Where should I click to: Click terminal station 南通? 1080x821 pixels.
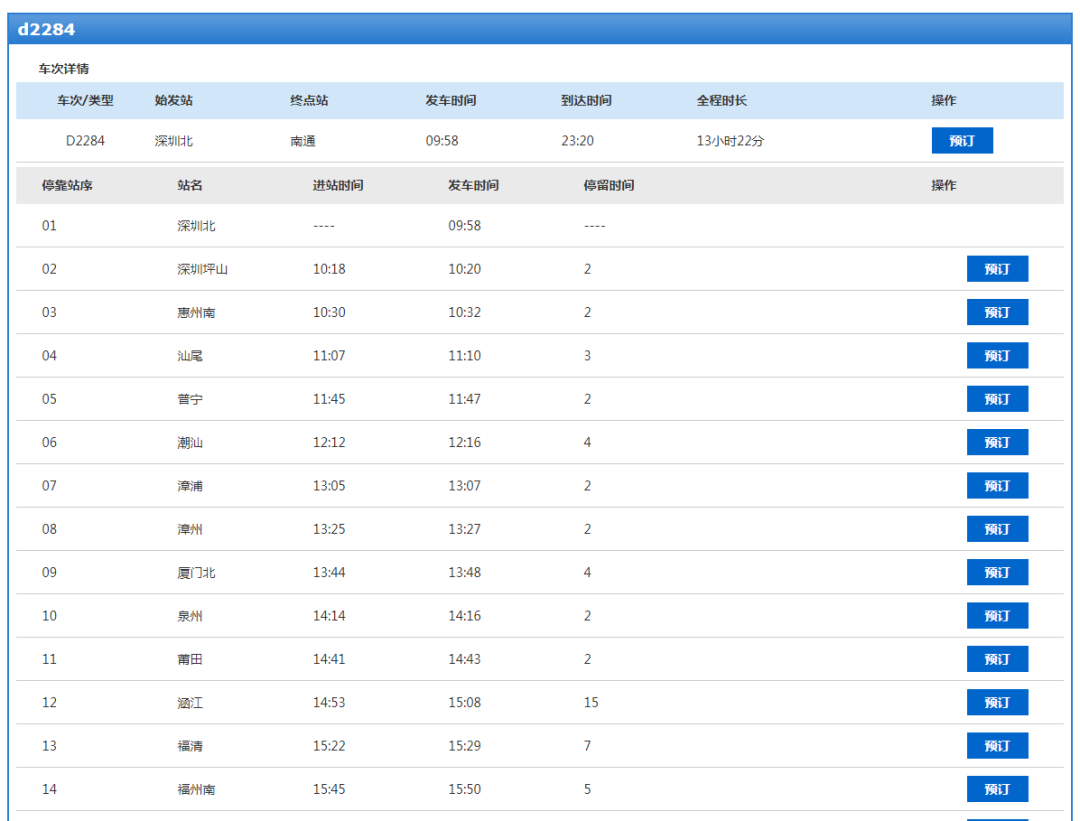click(x=303, y=141)
